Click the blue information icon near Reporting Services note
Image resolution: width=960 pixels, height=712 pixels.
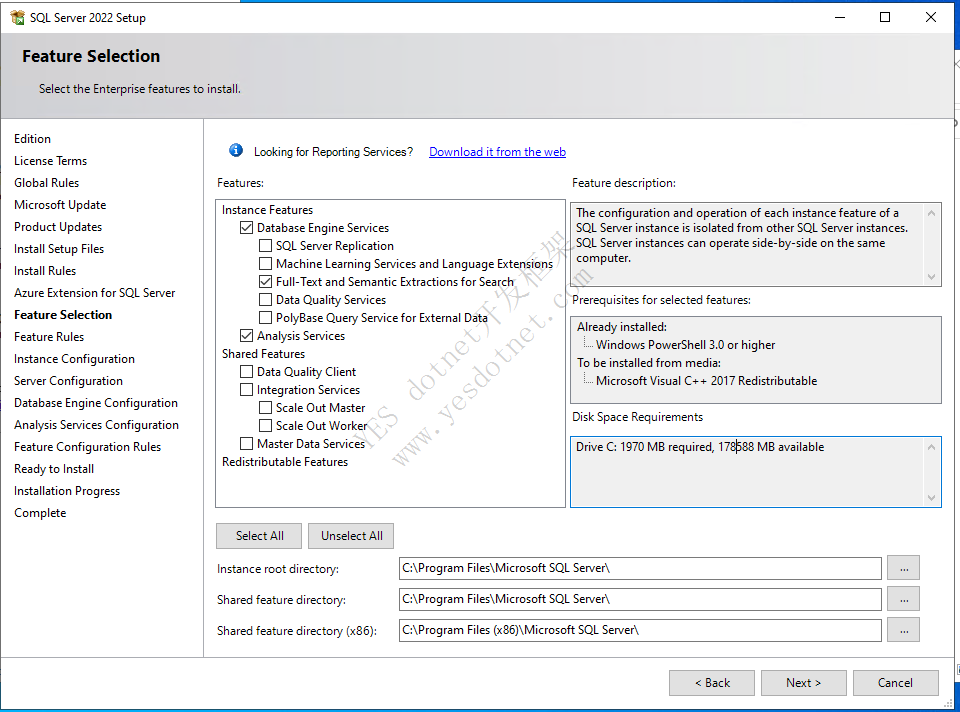(235, 150)
